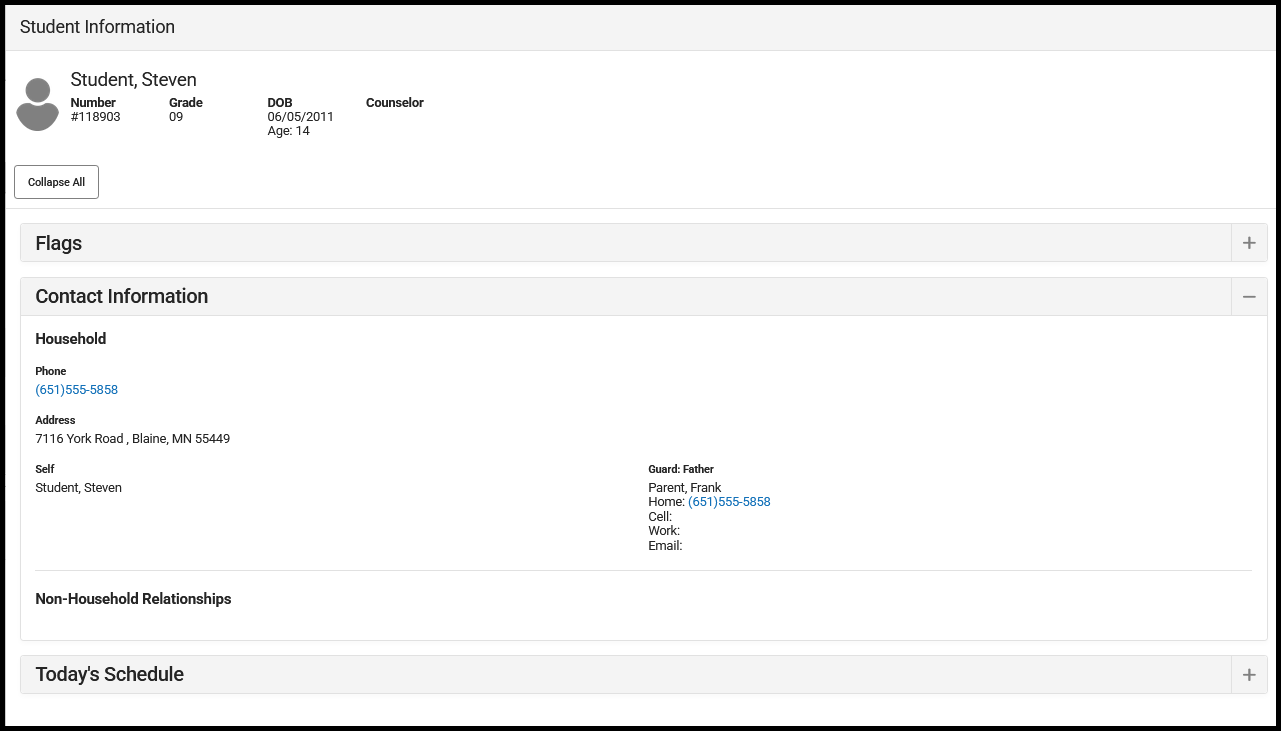Click the Guard: Father label
This screenshot has width=1281, height=731.
[680, 469]
